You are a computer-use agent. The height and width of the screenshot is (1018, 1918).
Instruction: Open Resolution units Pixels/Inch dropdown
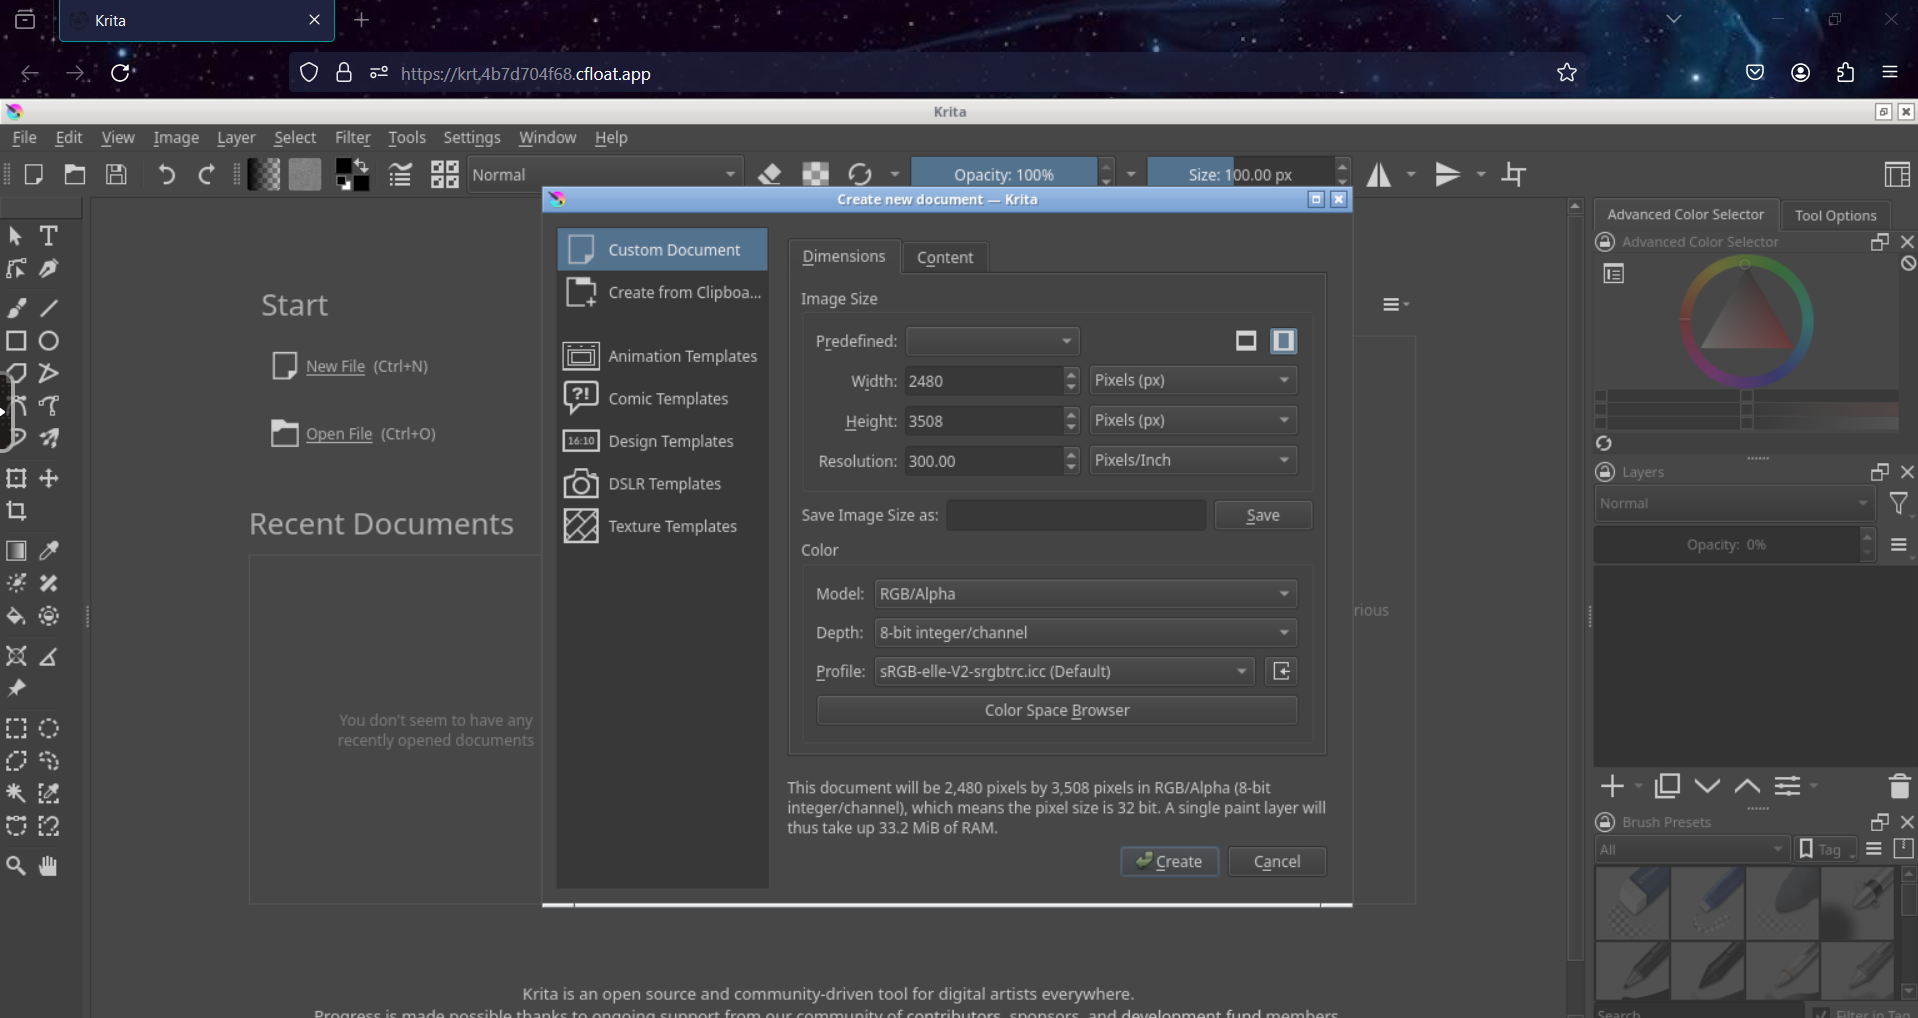pos(1193,460)
